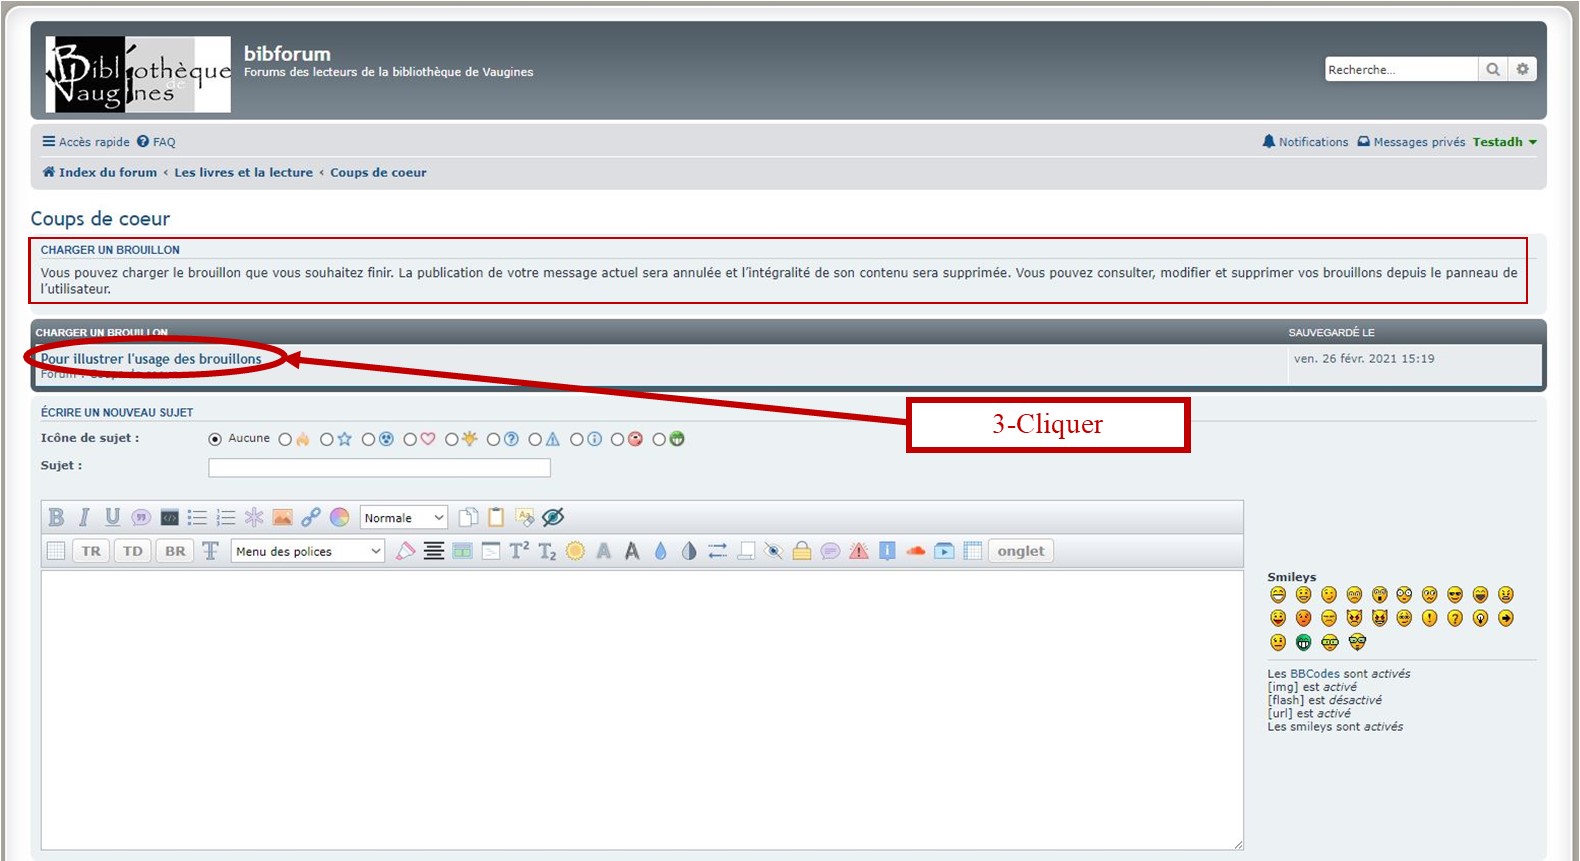Open the font color picker wheel
This screenshot has width=1580, height=861.
[x=340, y=517]
